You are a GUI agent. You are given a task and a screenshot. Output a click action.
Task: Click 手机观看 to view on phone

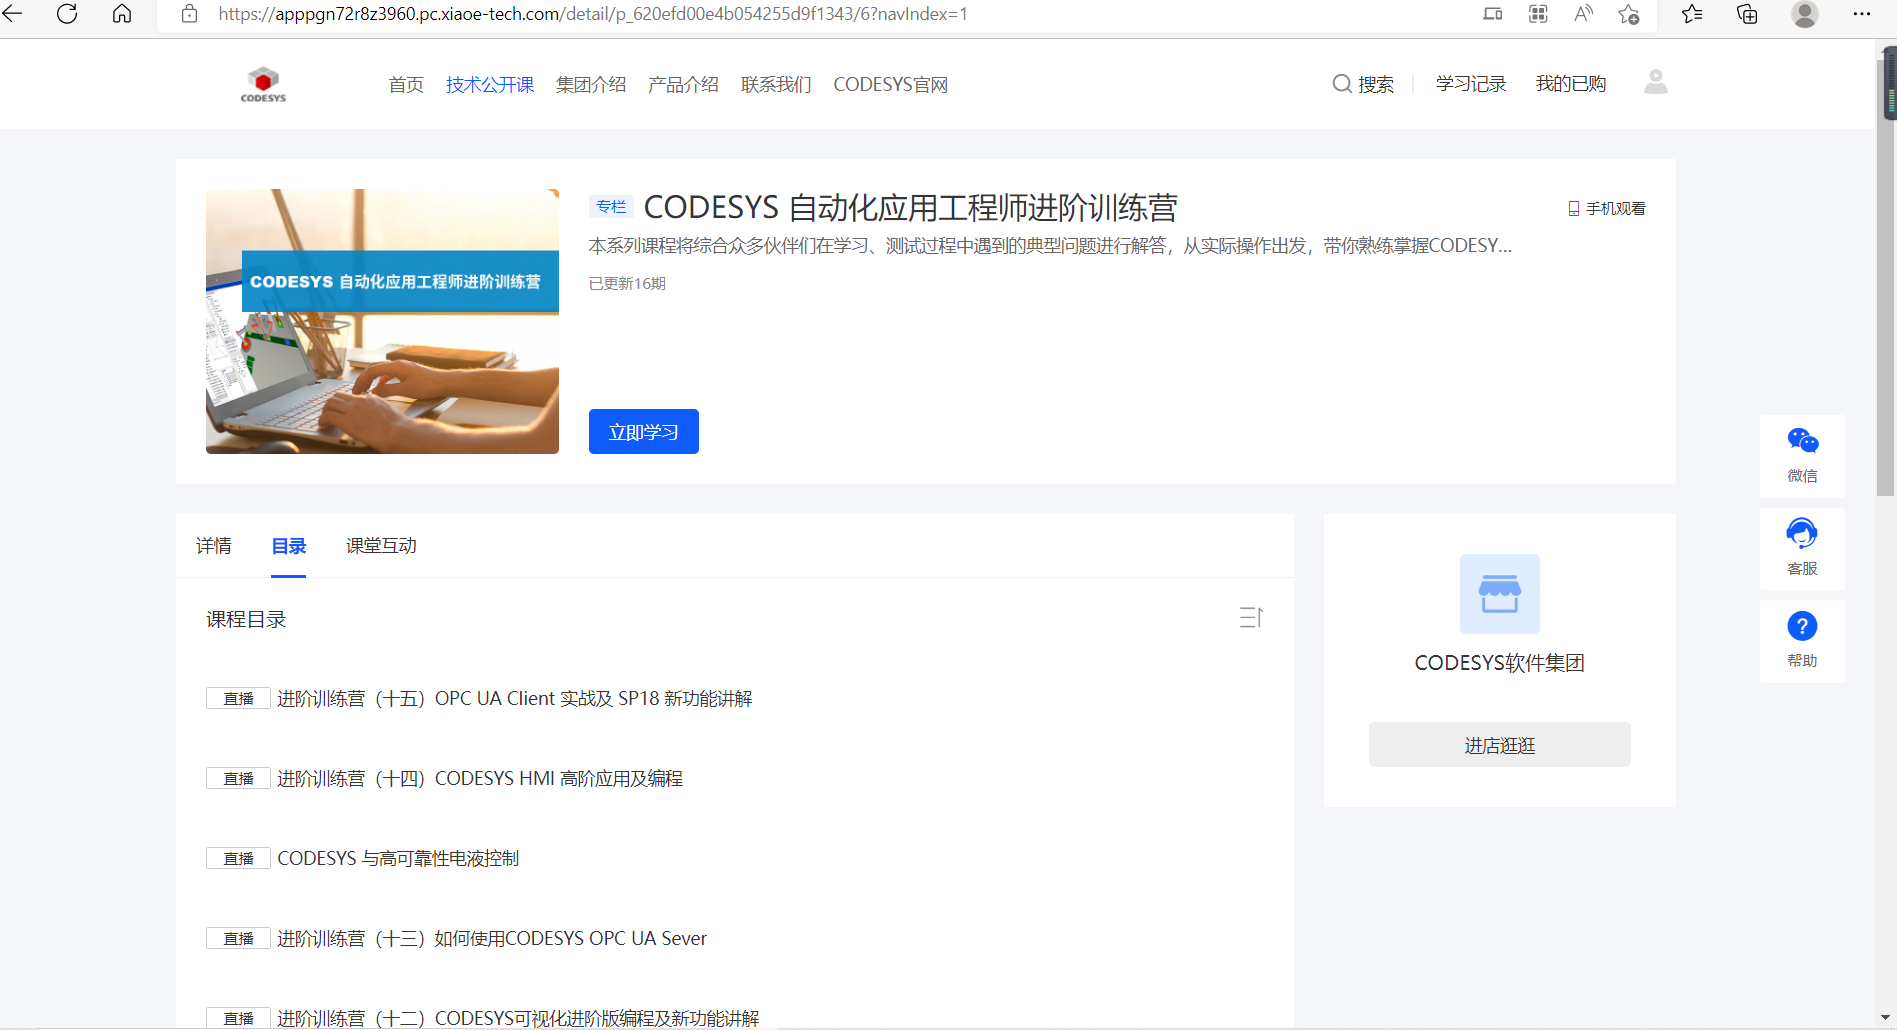point(1606,208)
